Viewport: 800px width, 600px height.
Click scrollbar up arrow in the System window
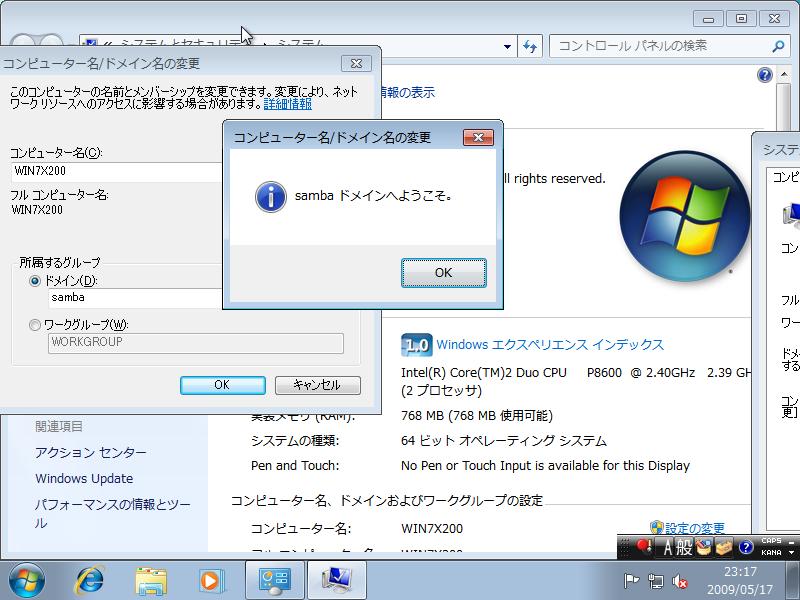pos(783,75)
